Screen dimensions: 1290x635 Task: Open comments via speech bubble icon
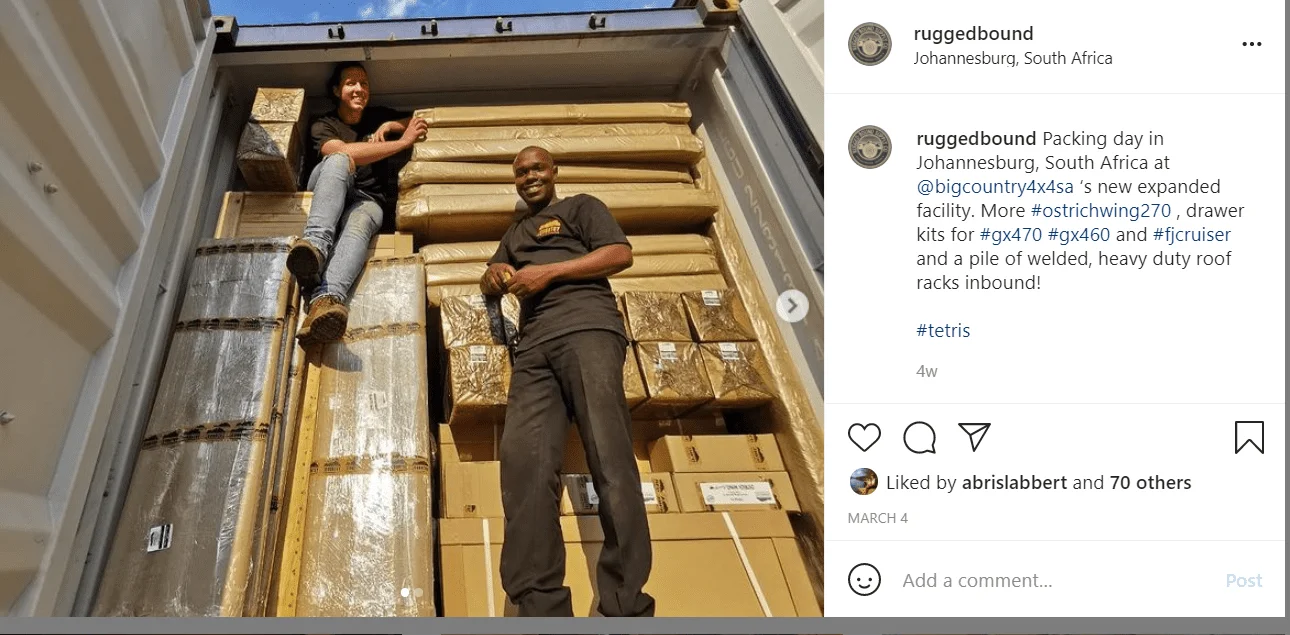tap(919, 437)
